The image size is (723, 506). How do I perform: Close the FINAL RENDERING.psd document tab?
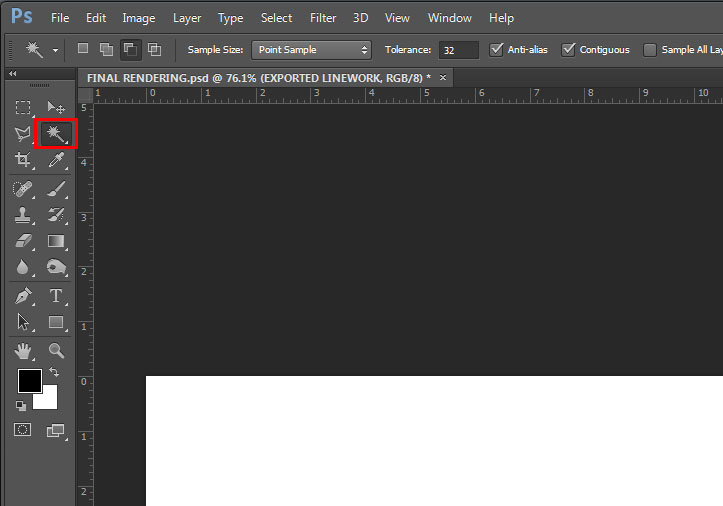[443, 77]
